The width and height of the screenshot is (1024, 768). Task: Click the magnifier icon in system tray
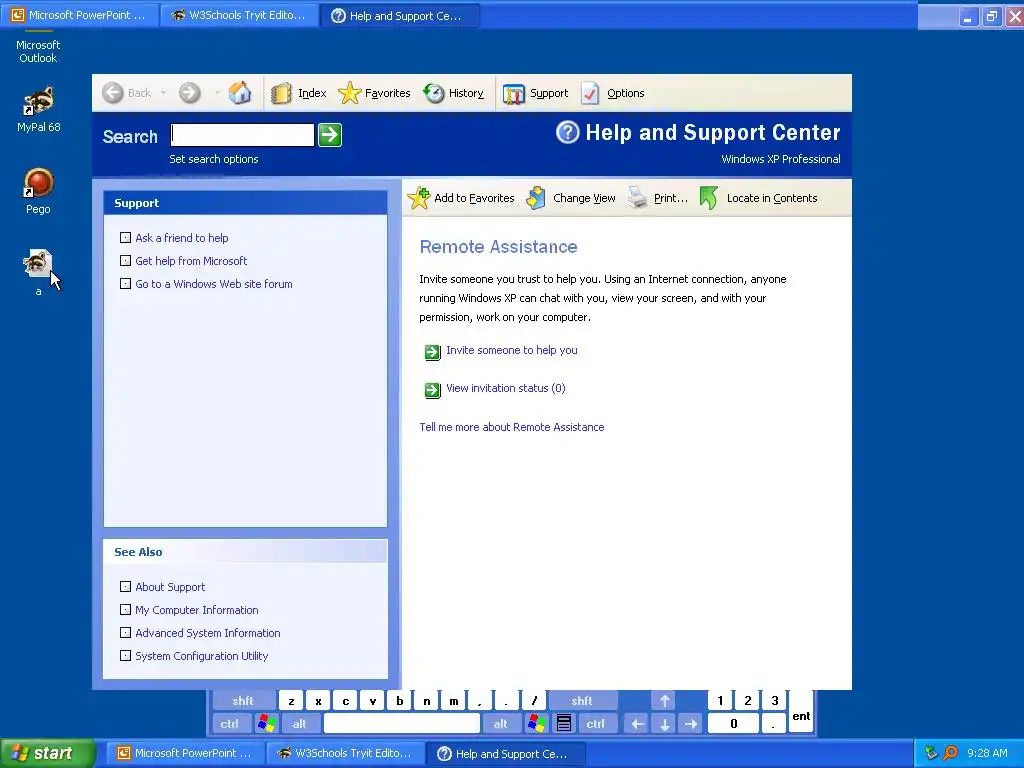point(951,753)
